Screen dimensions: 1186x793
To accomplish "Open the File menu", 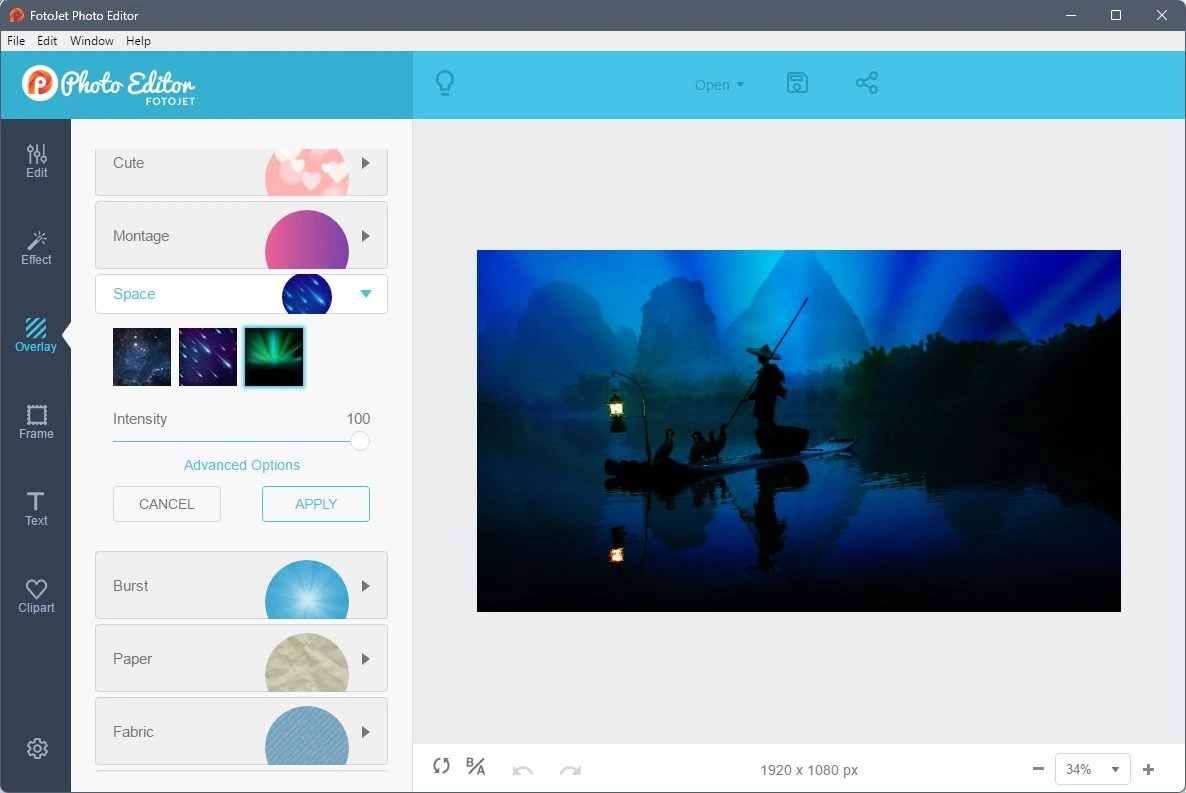I will click(x=16, y=41).
